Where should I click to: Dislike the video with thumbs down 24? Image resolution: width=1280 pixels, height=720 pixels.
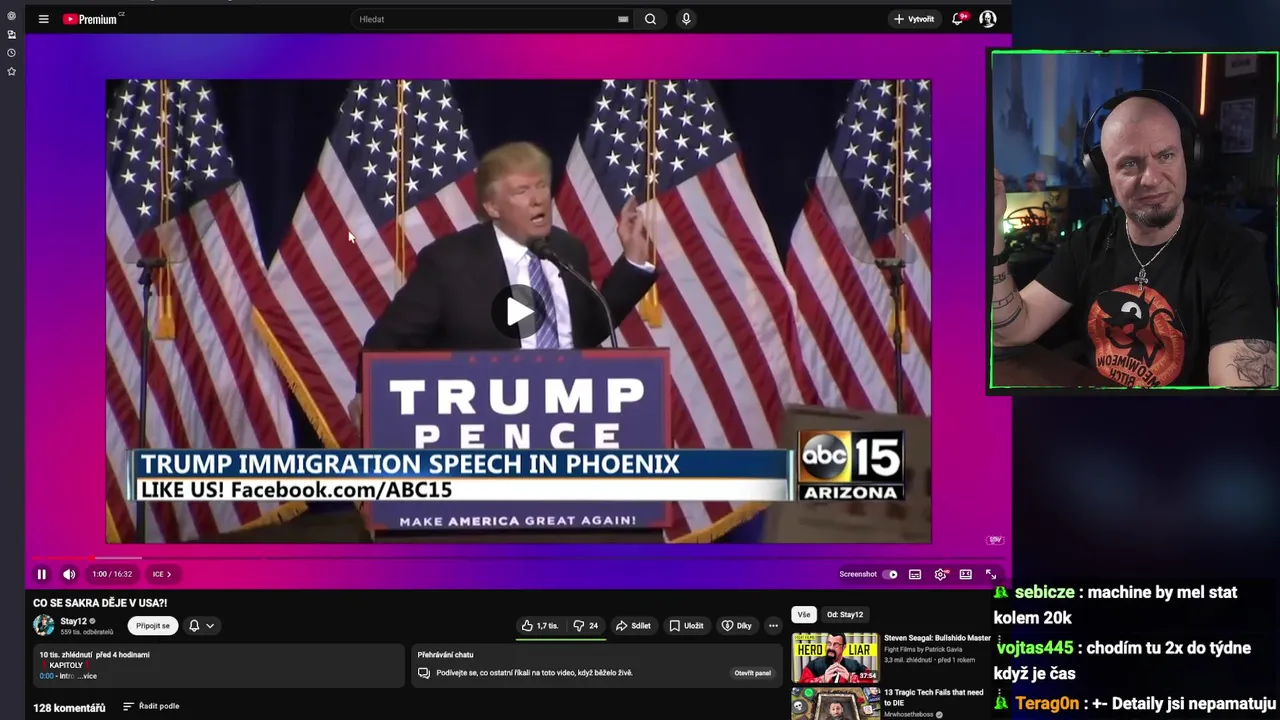(x=586, y=626)
